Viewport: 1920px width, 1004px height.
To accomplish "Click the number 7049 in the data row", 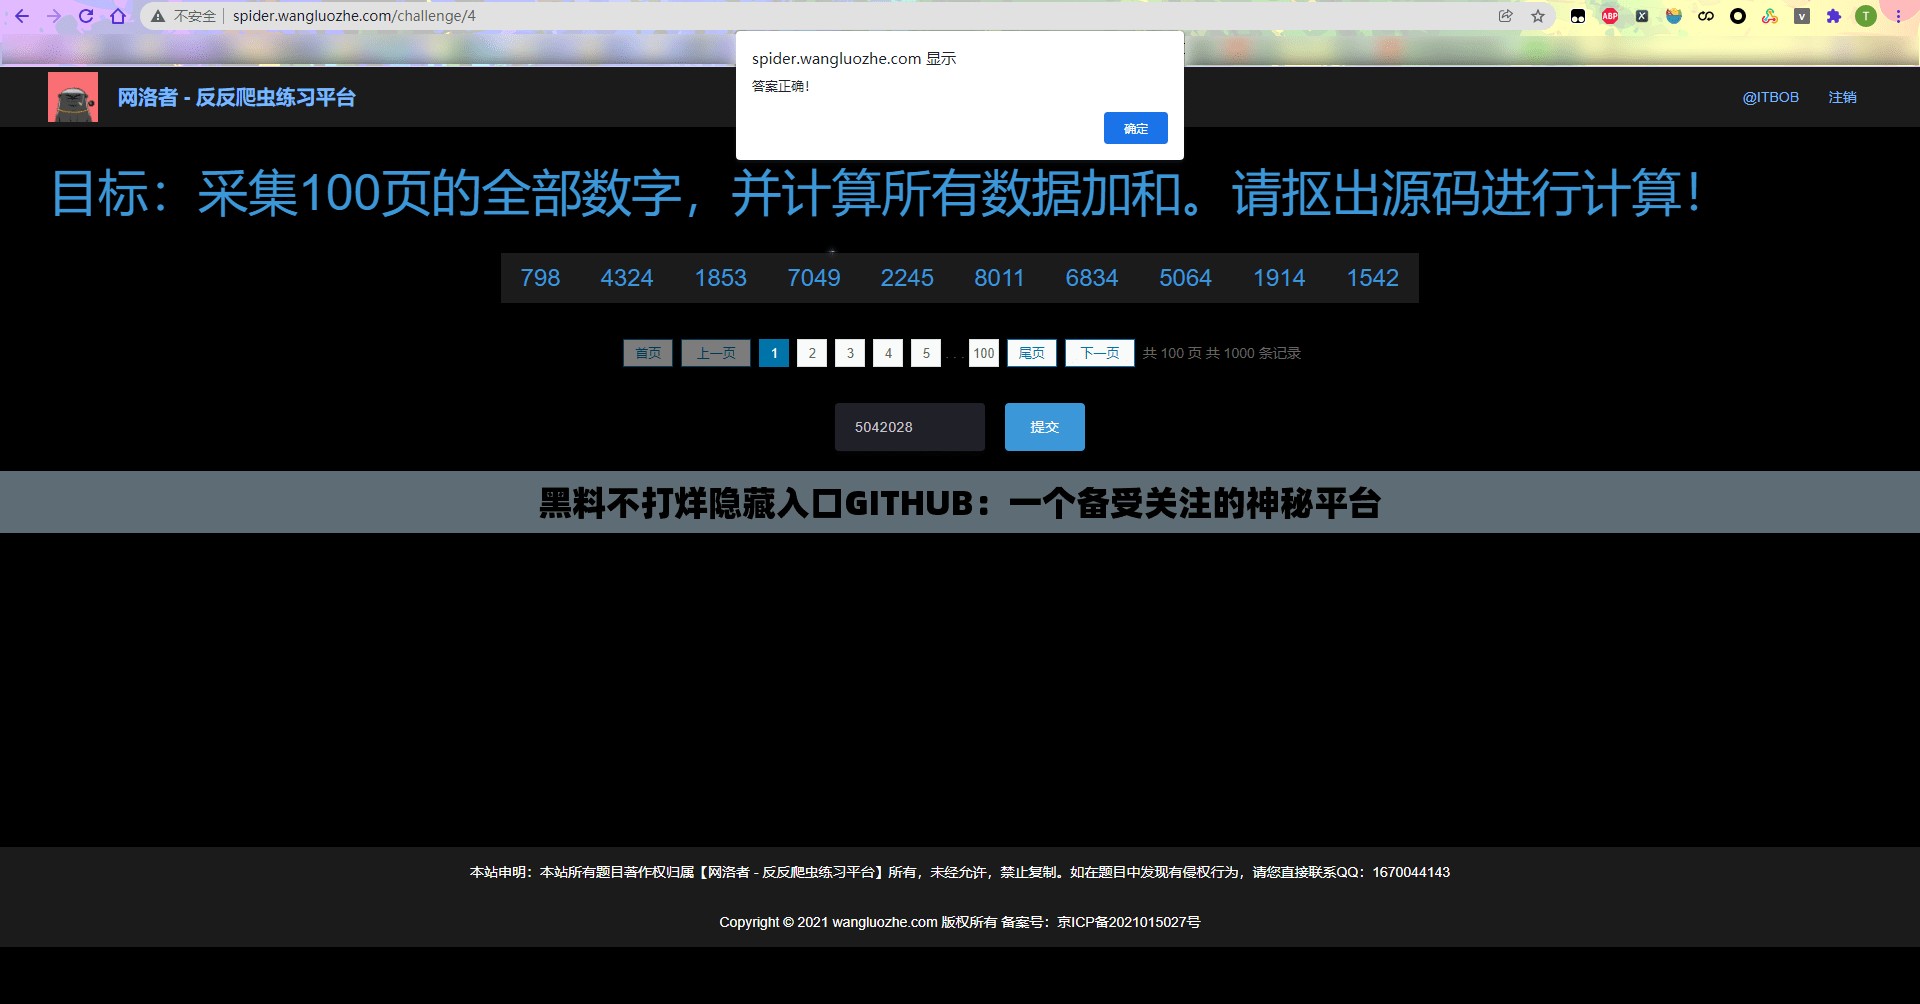I will coord(814,278).
